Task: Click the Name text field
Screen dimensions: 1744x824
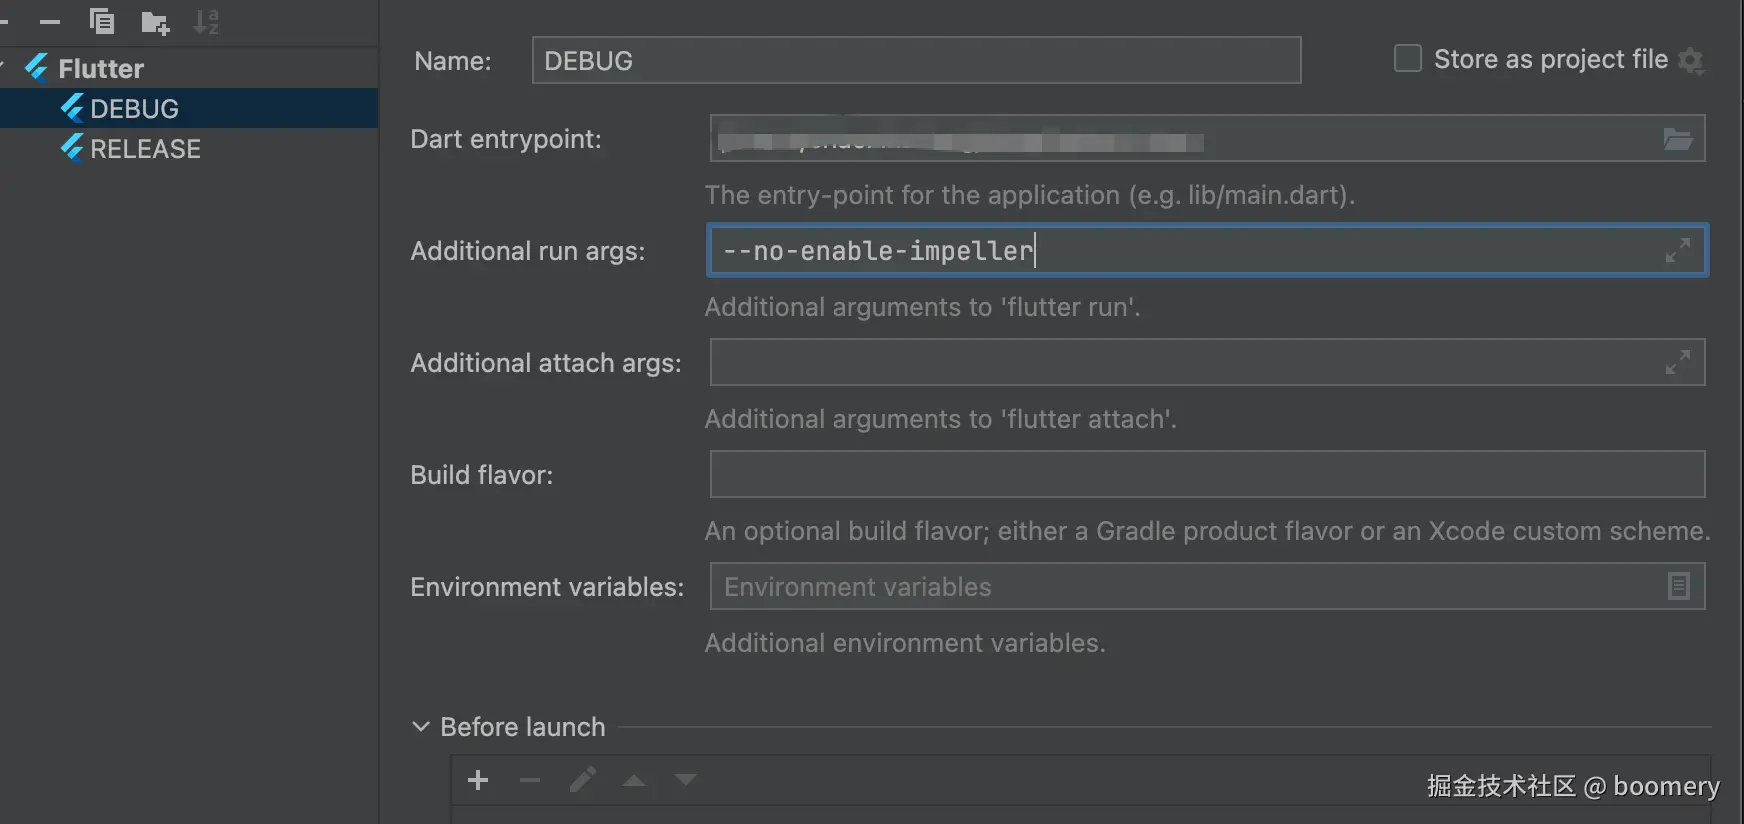Action: click(915, 61)
